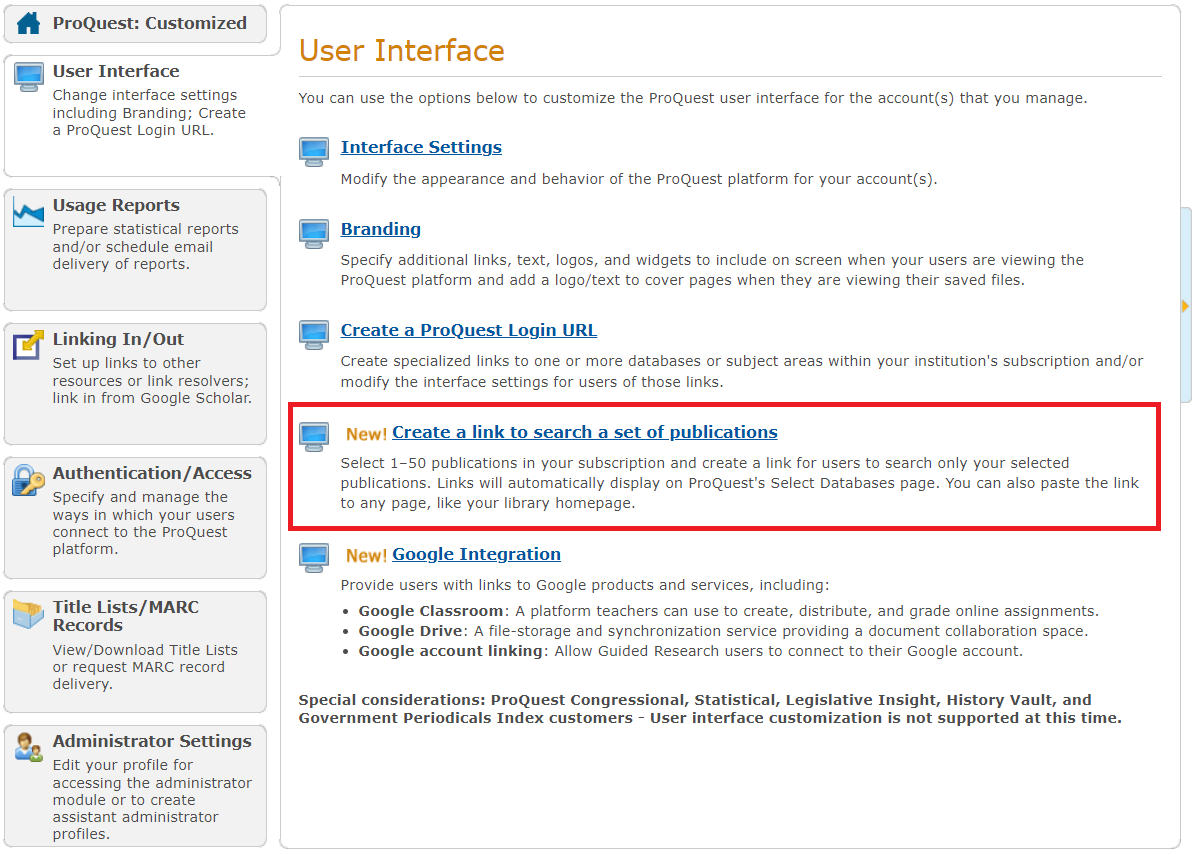Open the Interface Settings link
Viewport: 1196px width, 855px height.
click(421, 147)
